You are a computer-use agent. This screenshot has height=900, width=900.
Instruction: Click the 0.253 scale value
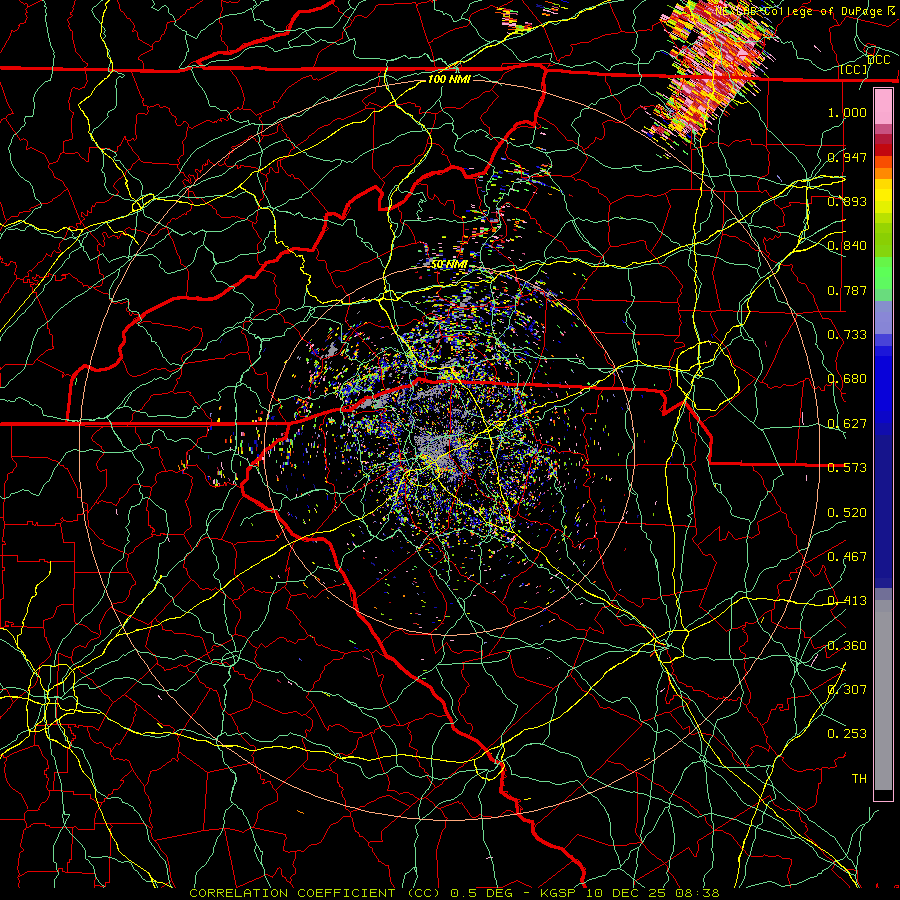(847, 734)
